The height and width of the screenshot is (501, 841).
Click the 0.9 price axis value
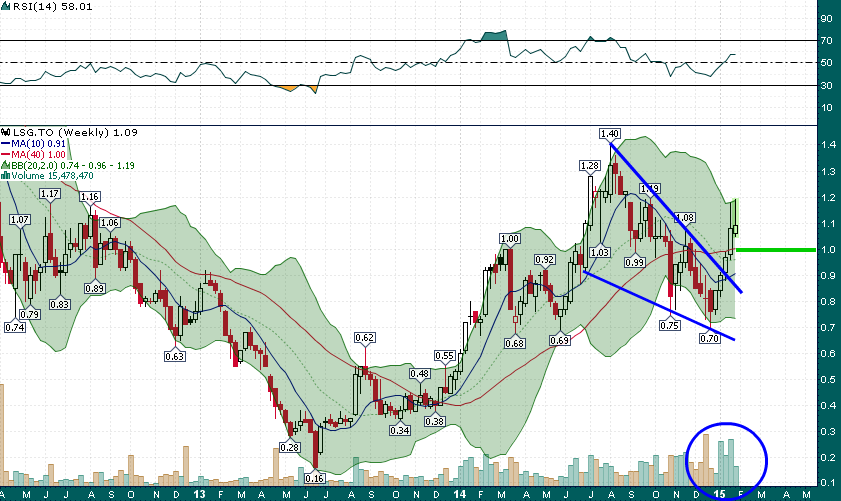[x=828, y=276]
